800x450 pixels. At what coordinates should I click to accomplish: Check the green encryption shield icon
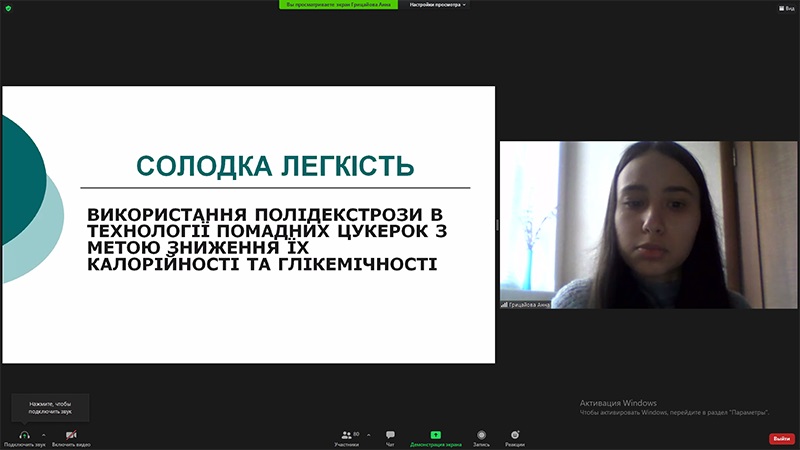tap(8, 8)
